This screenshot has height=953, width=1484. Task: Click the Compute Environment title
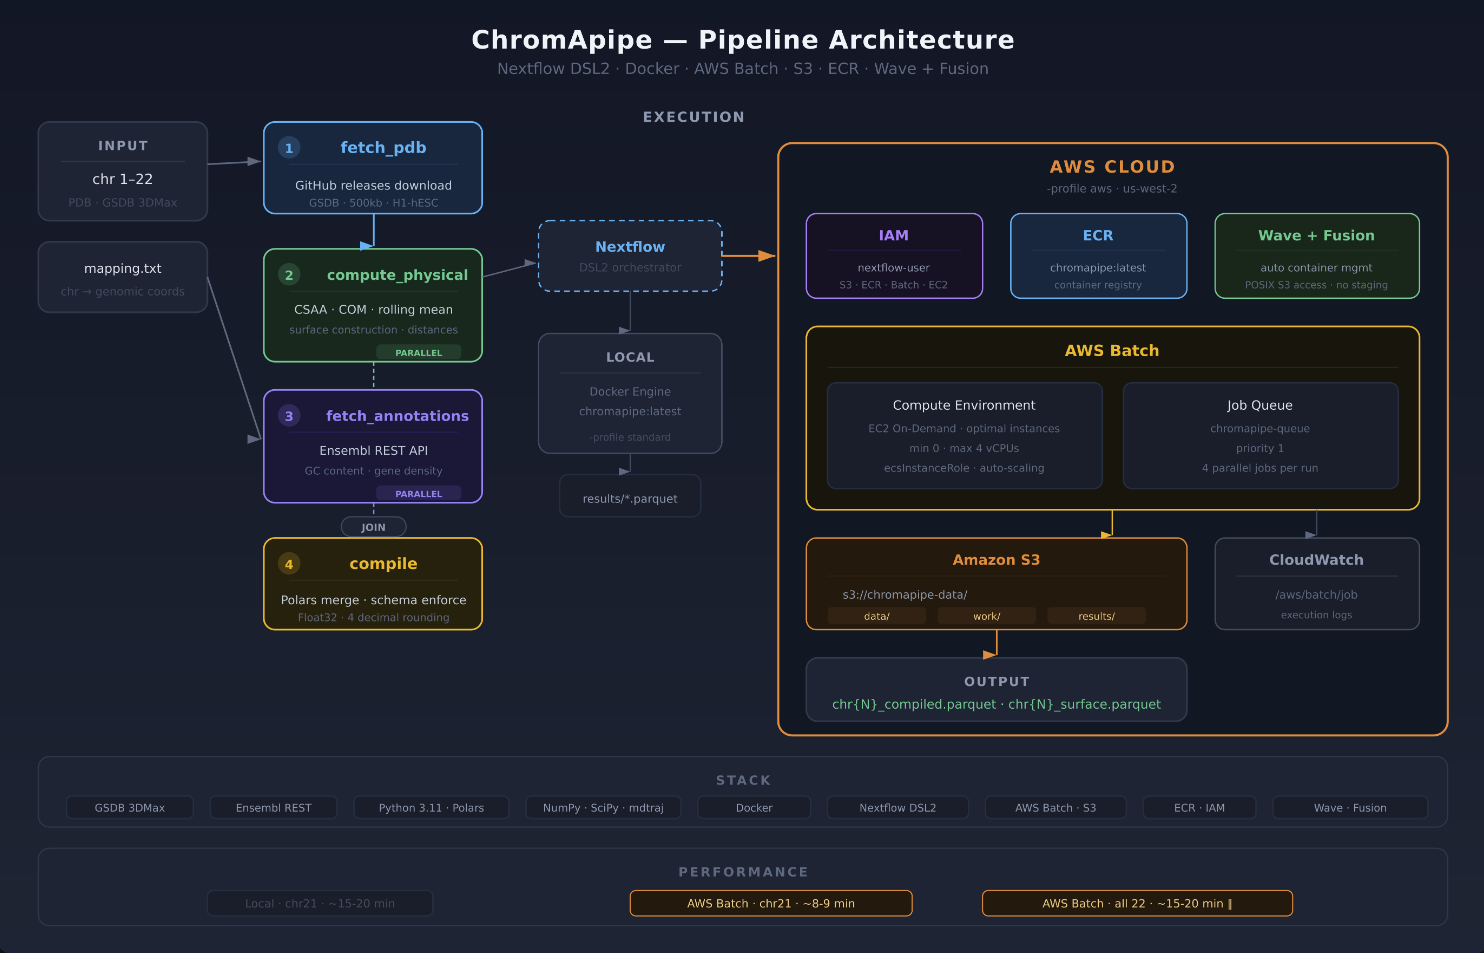[964, 405]
